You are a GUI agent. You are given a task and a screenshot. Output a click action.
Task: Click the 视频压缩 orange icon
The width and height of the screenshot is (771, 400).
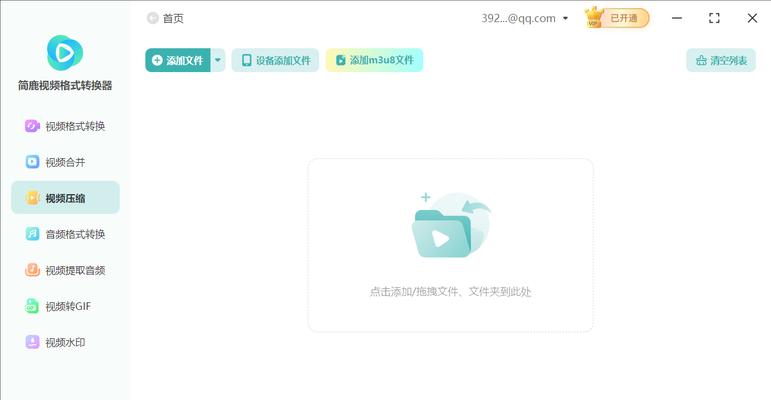pyautogui.click(x=32, y=198)
